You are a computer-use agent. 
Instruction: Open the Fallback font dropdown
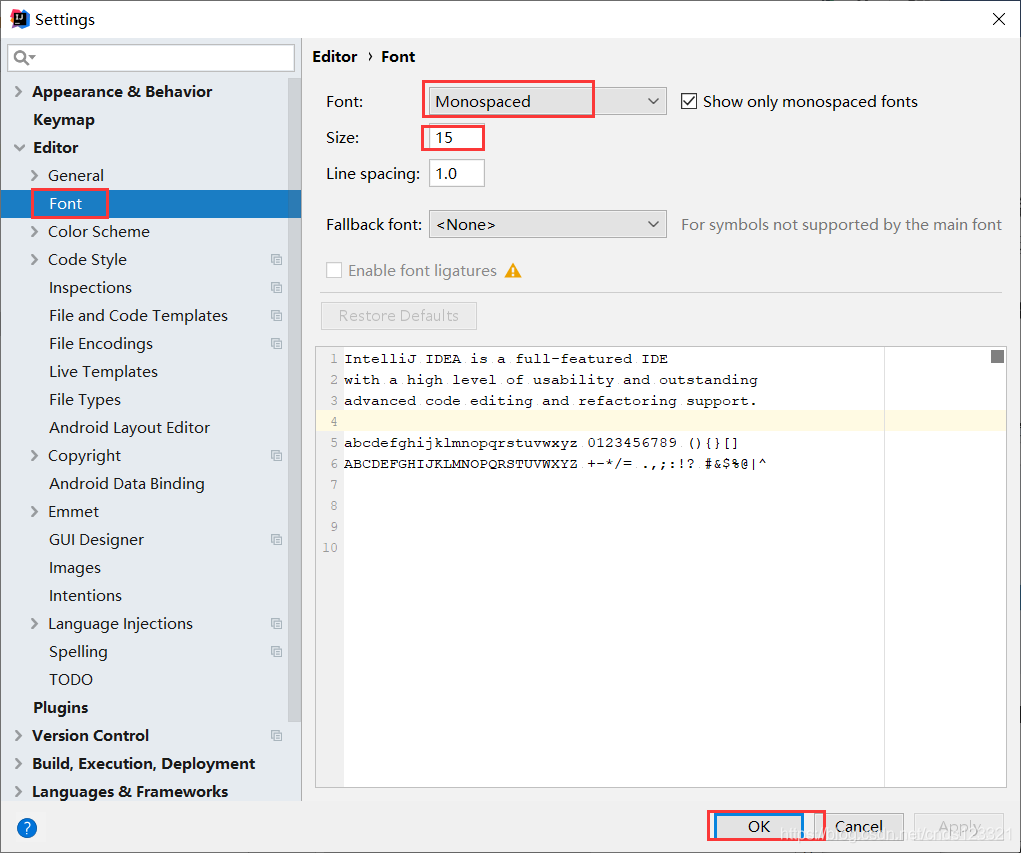click(x=548, y=224)
